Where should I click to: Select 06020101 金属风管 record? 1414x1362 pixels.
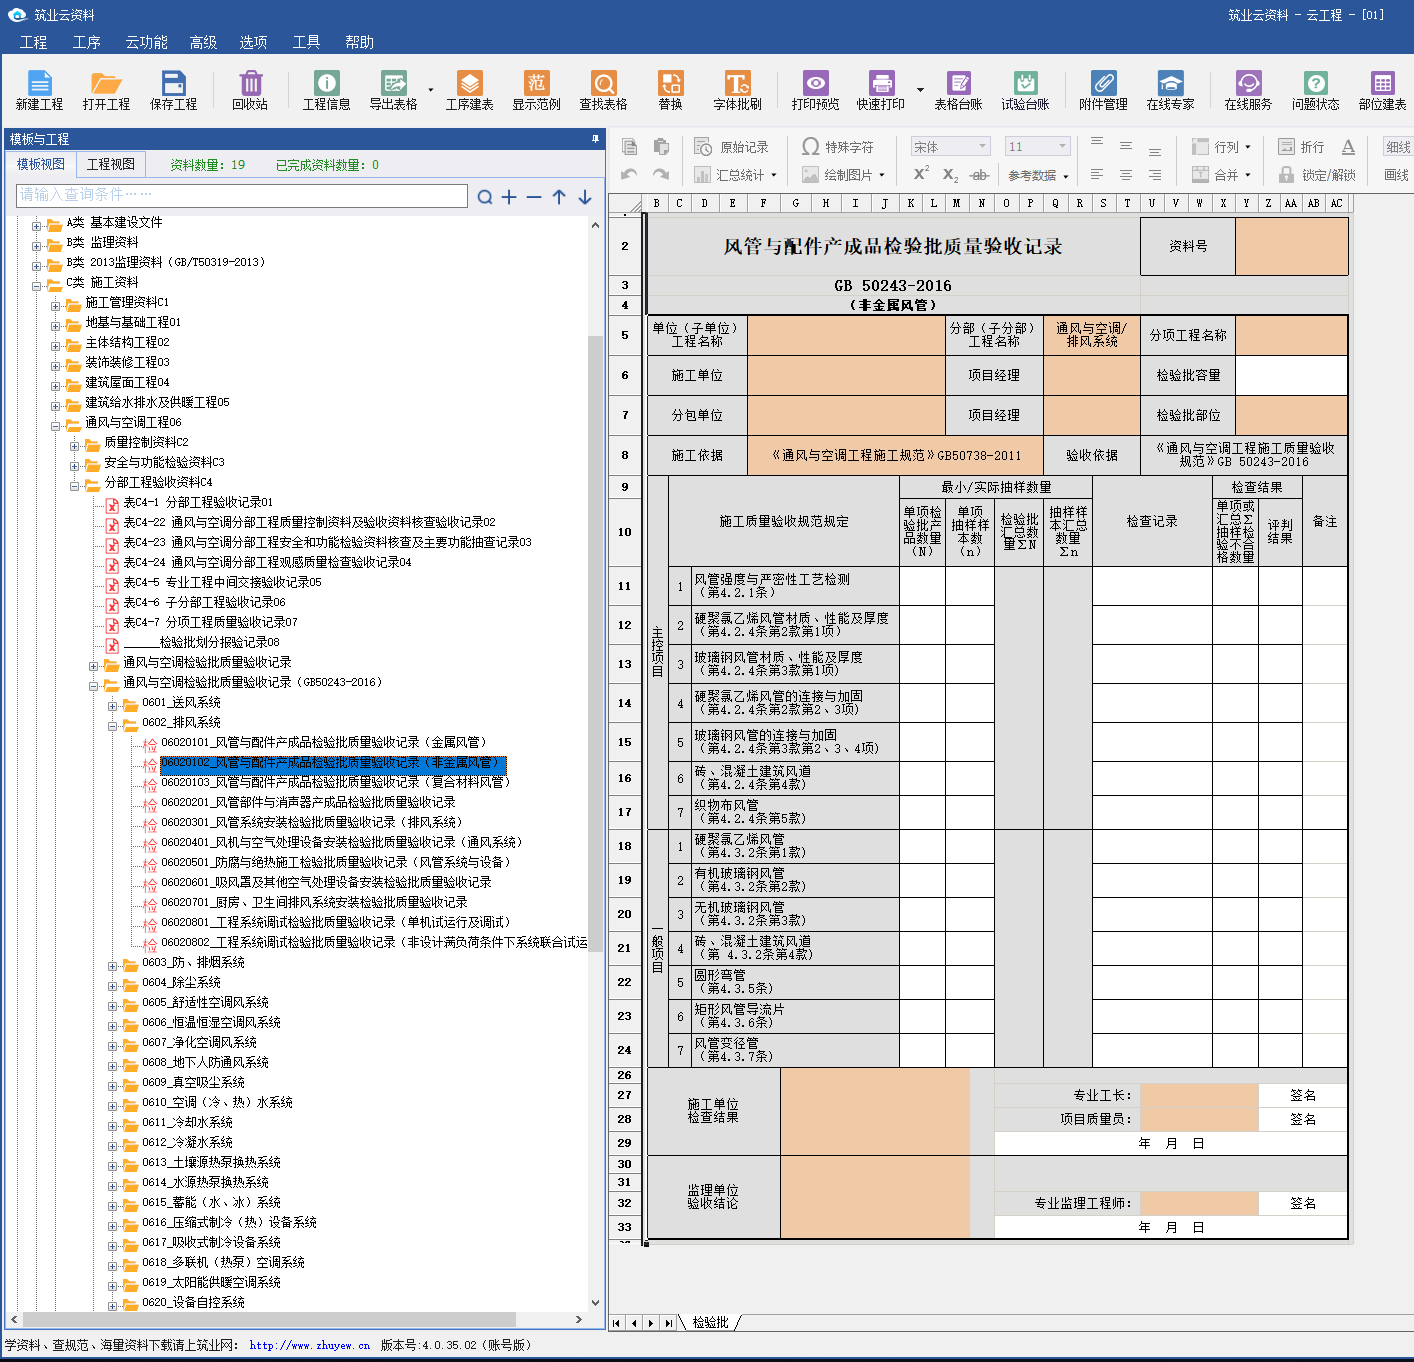[323, 742]
